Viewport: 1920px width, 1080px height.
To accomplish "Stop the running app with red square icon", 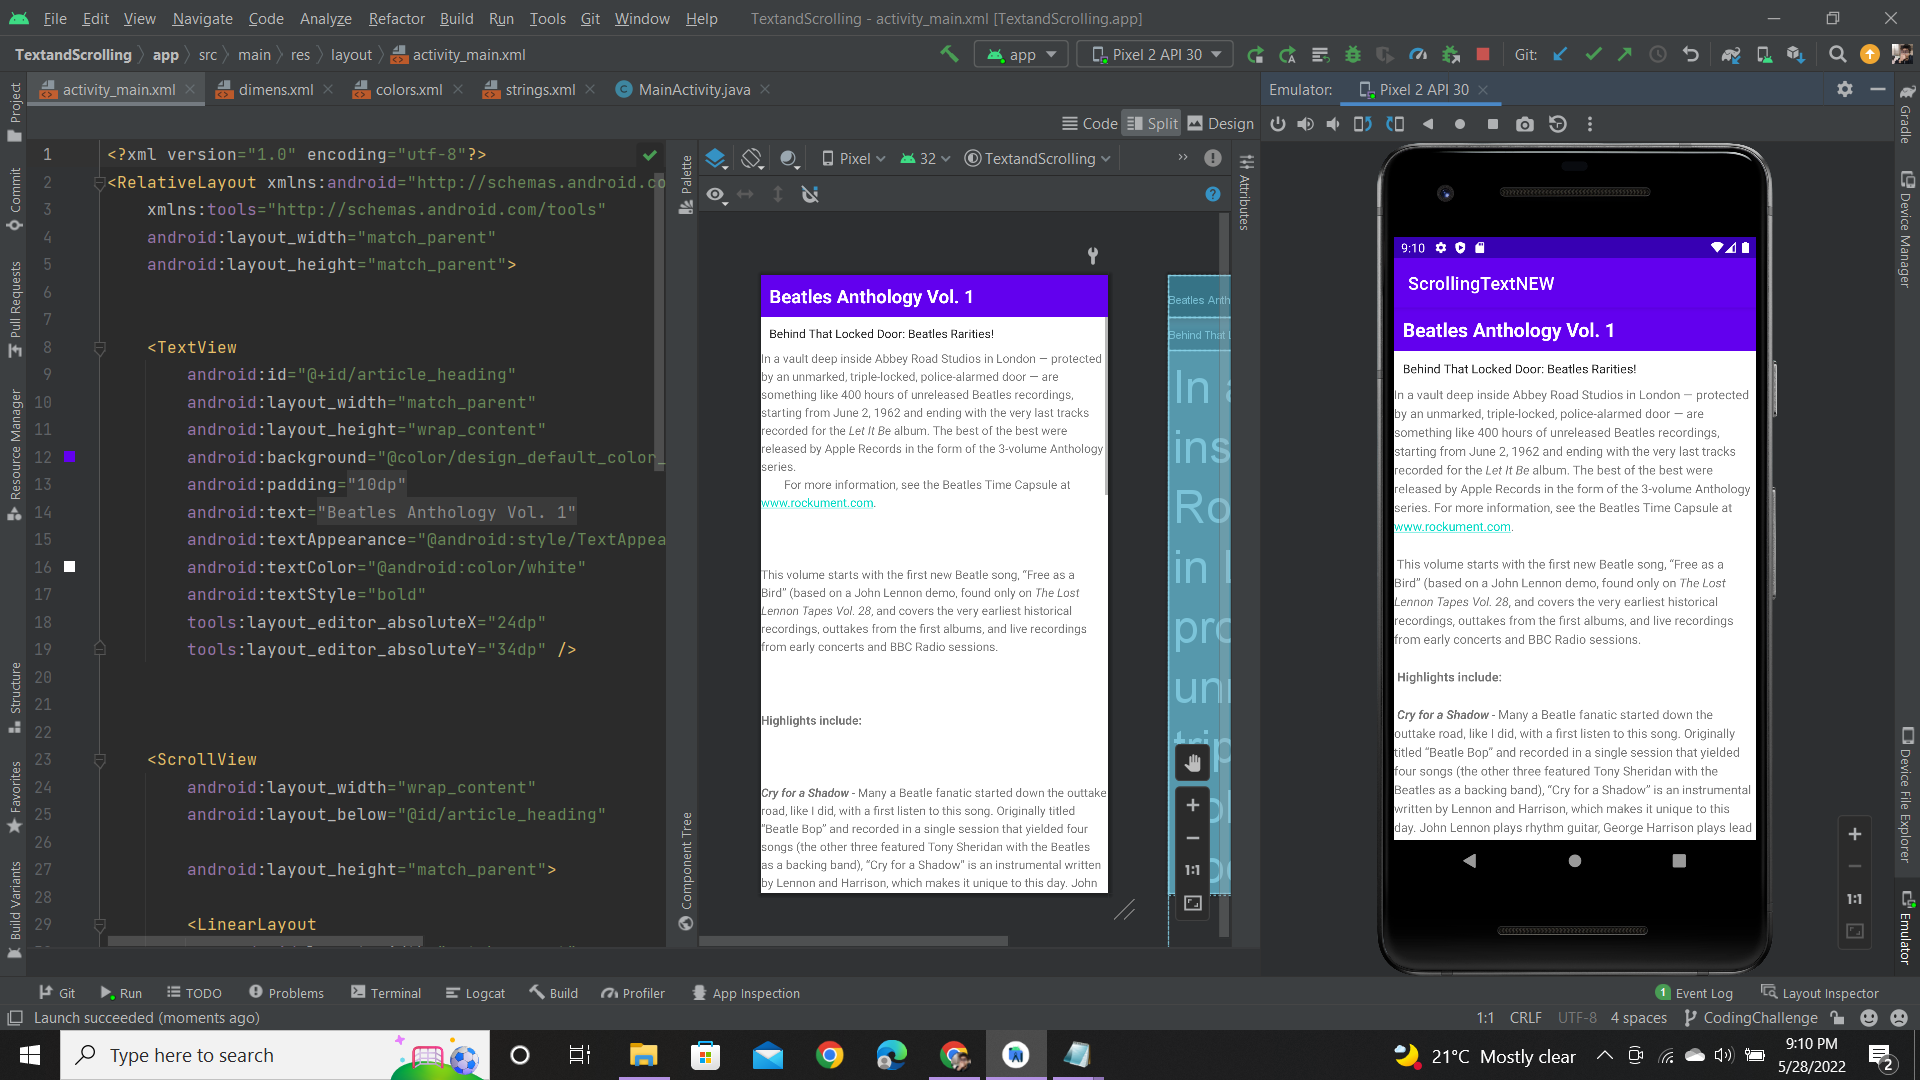I will (x=1484, y=54).
